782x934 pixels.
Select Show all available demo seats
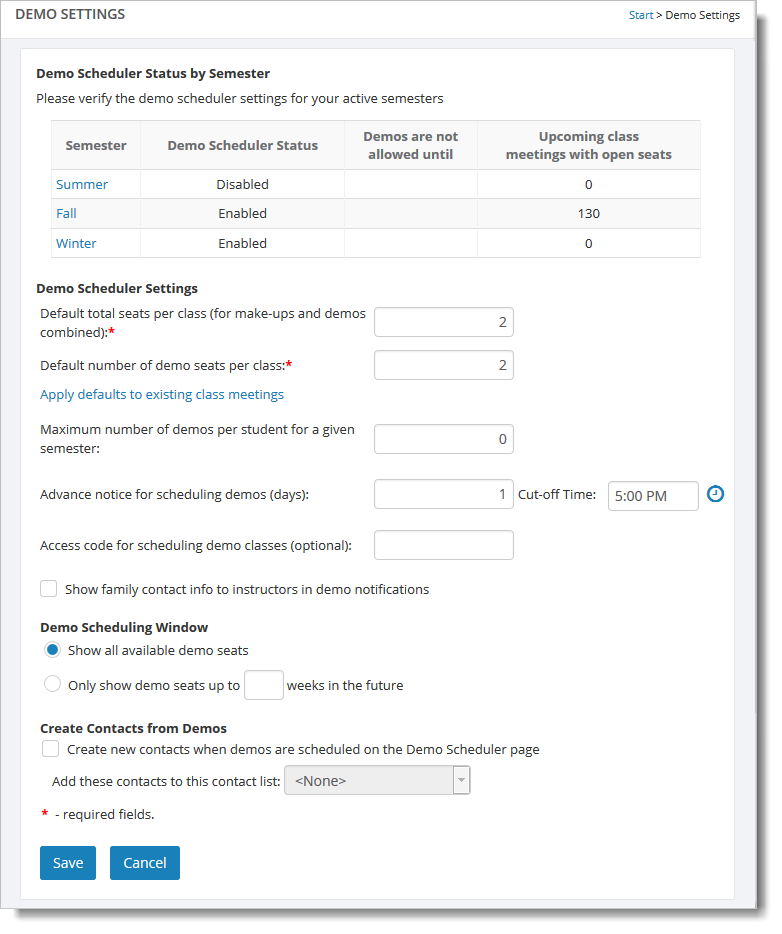53,650
